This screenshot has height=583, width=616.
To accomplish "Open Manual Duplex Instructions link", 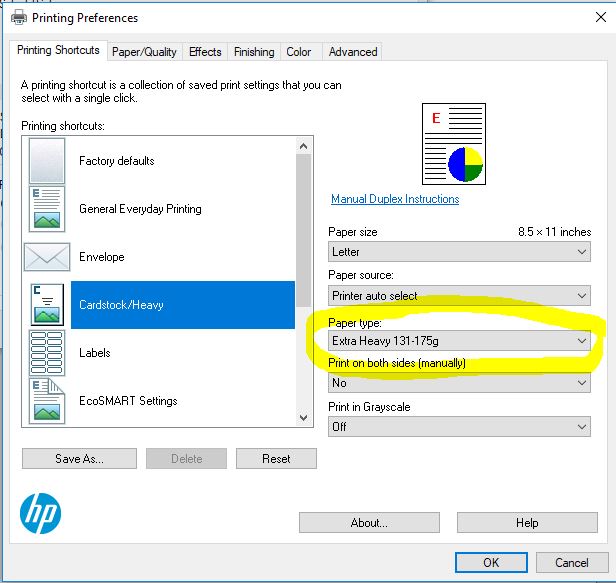I will click(x=395, y=199).
